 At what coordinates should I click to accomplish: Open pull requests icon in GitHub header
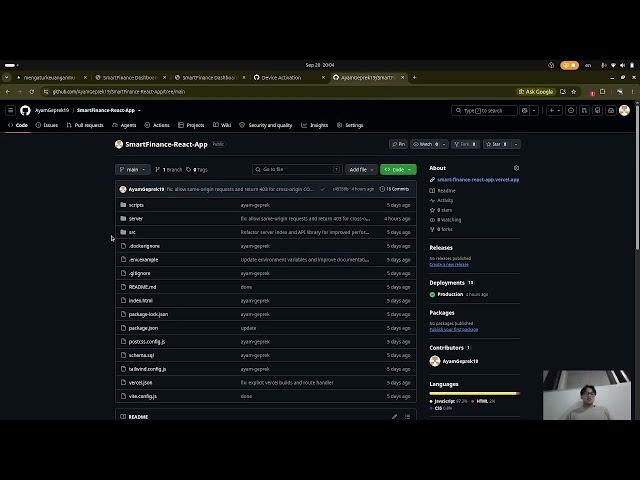[584, 110]
